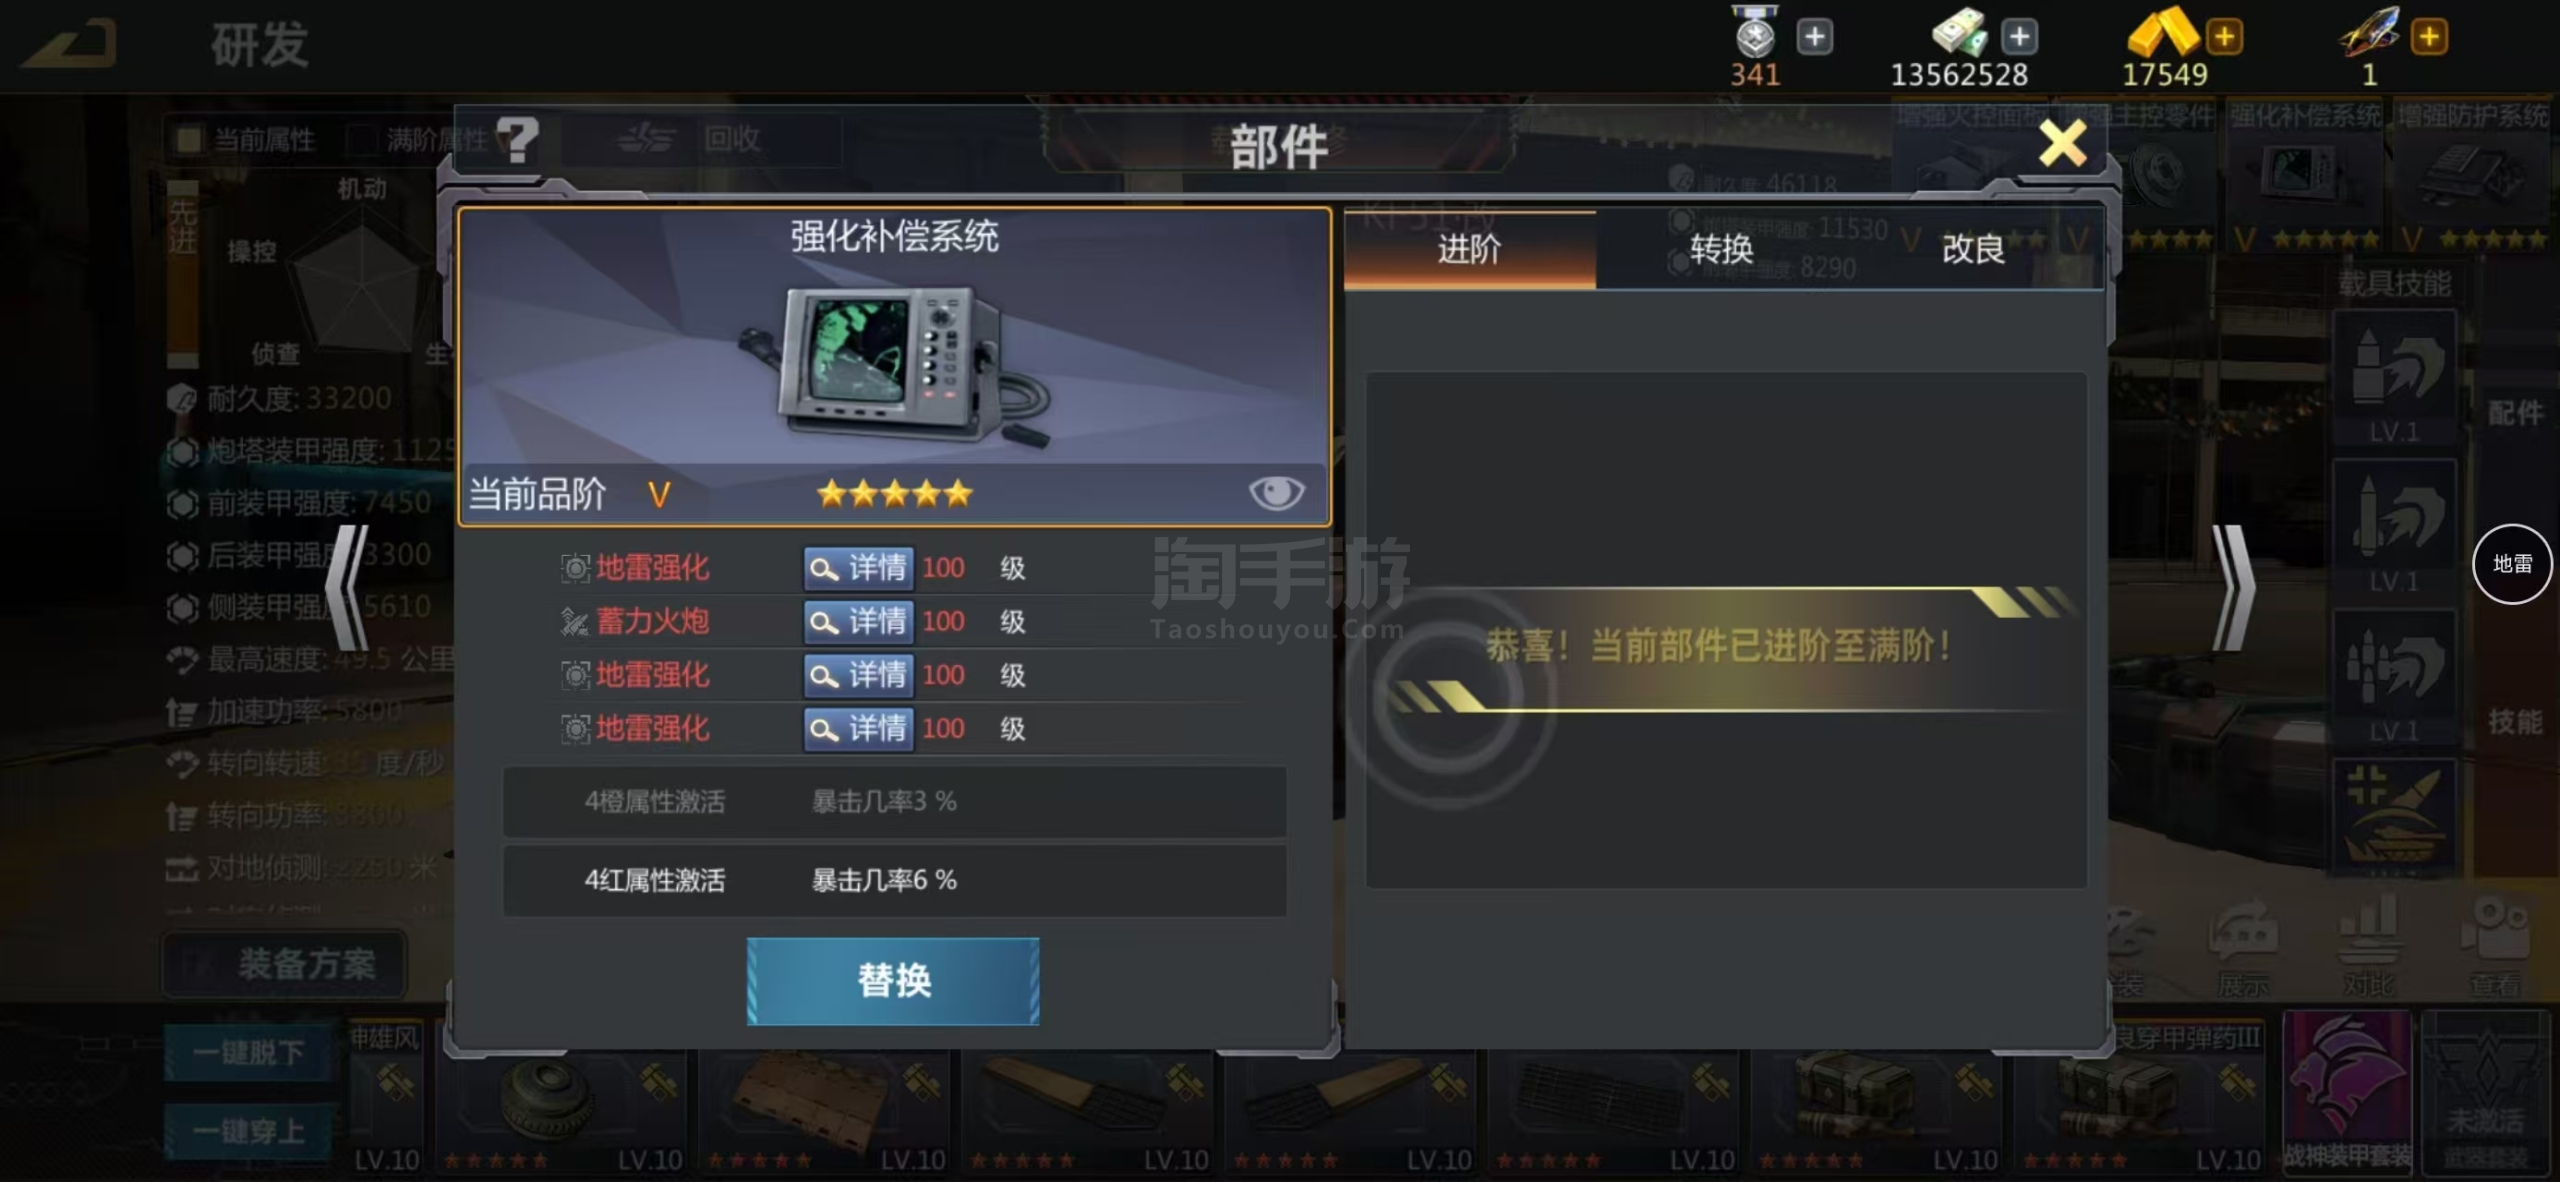Go back using top-left arrow icon
This screenshot has width=2560, height=1182.
pos(70,44)
